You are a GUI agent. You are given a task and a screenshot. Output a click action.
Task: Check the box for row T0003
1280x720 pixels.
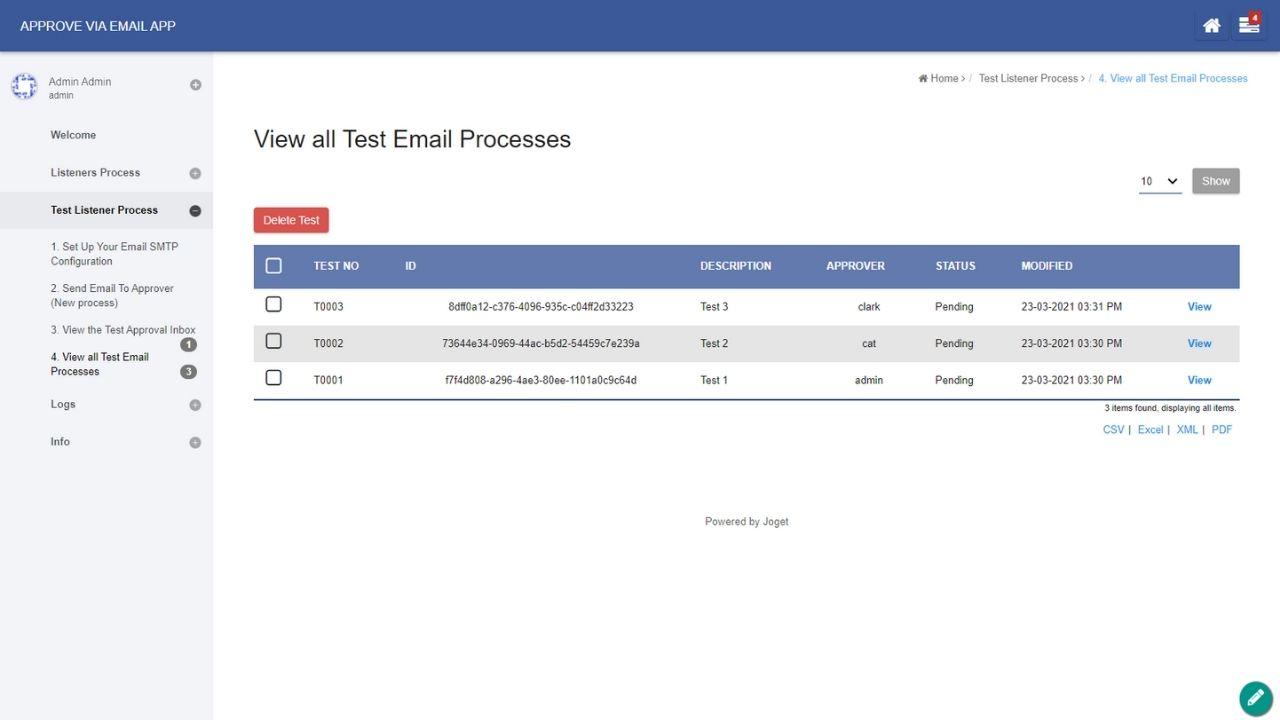pyautogui.click(x=274, y=304)
